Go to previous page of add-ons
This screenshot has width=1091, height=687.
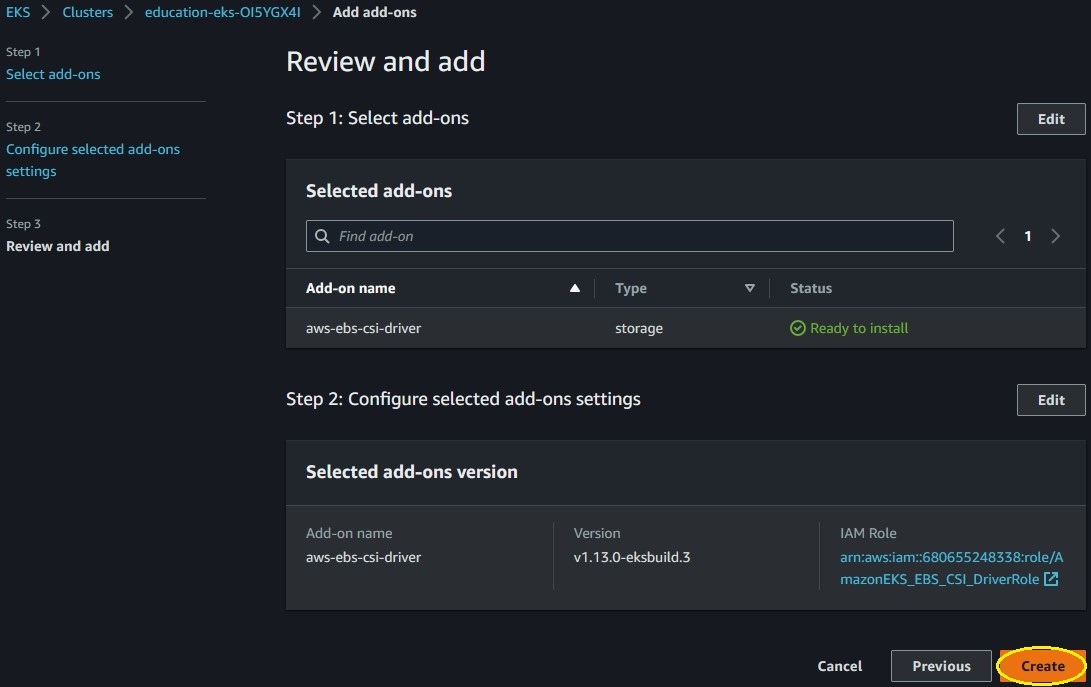click(1000, 236)
